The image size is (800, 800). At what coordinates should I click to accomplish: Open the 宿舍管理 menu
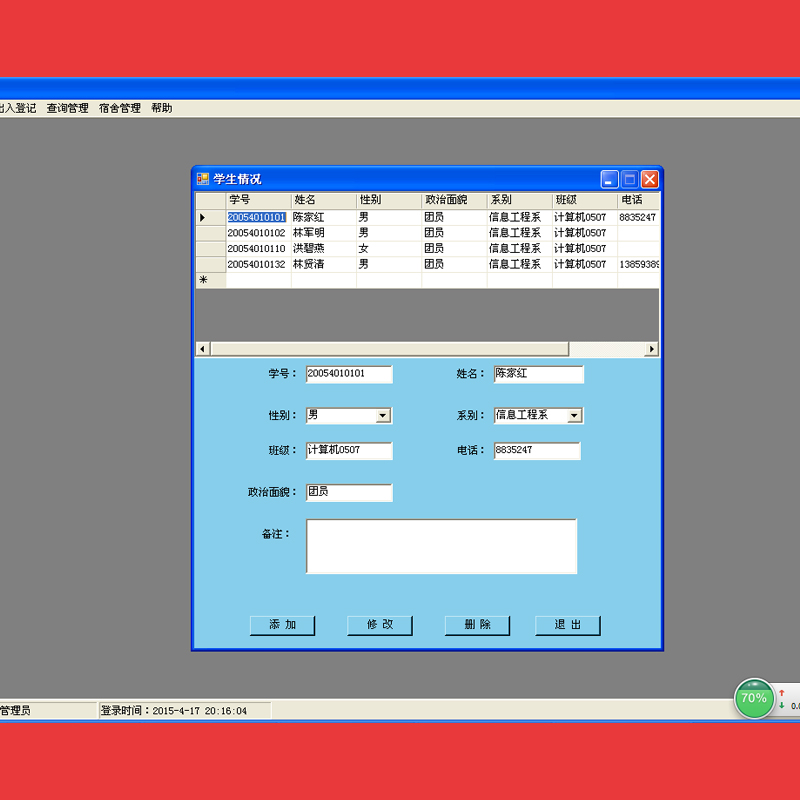[x=119, y=108]
